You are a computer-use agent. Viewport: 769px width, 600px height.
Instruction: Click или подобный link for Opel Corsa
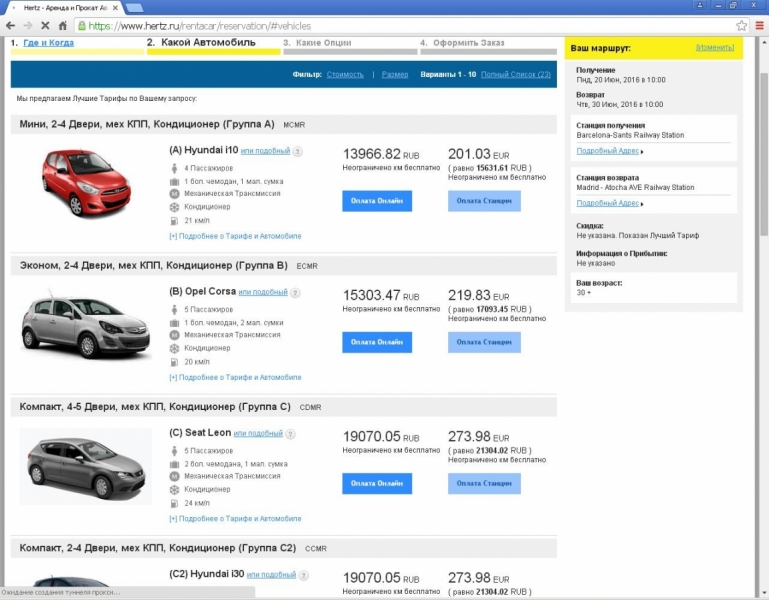tap(263, 292)
